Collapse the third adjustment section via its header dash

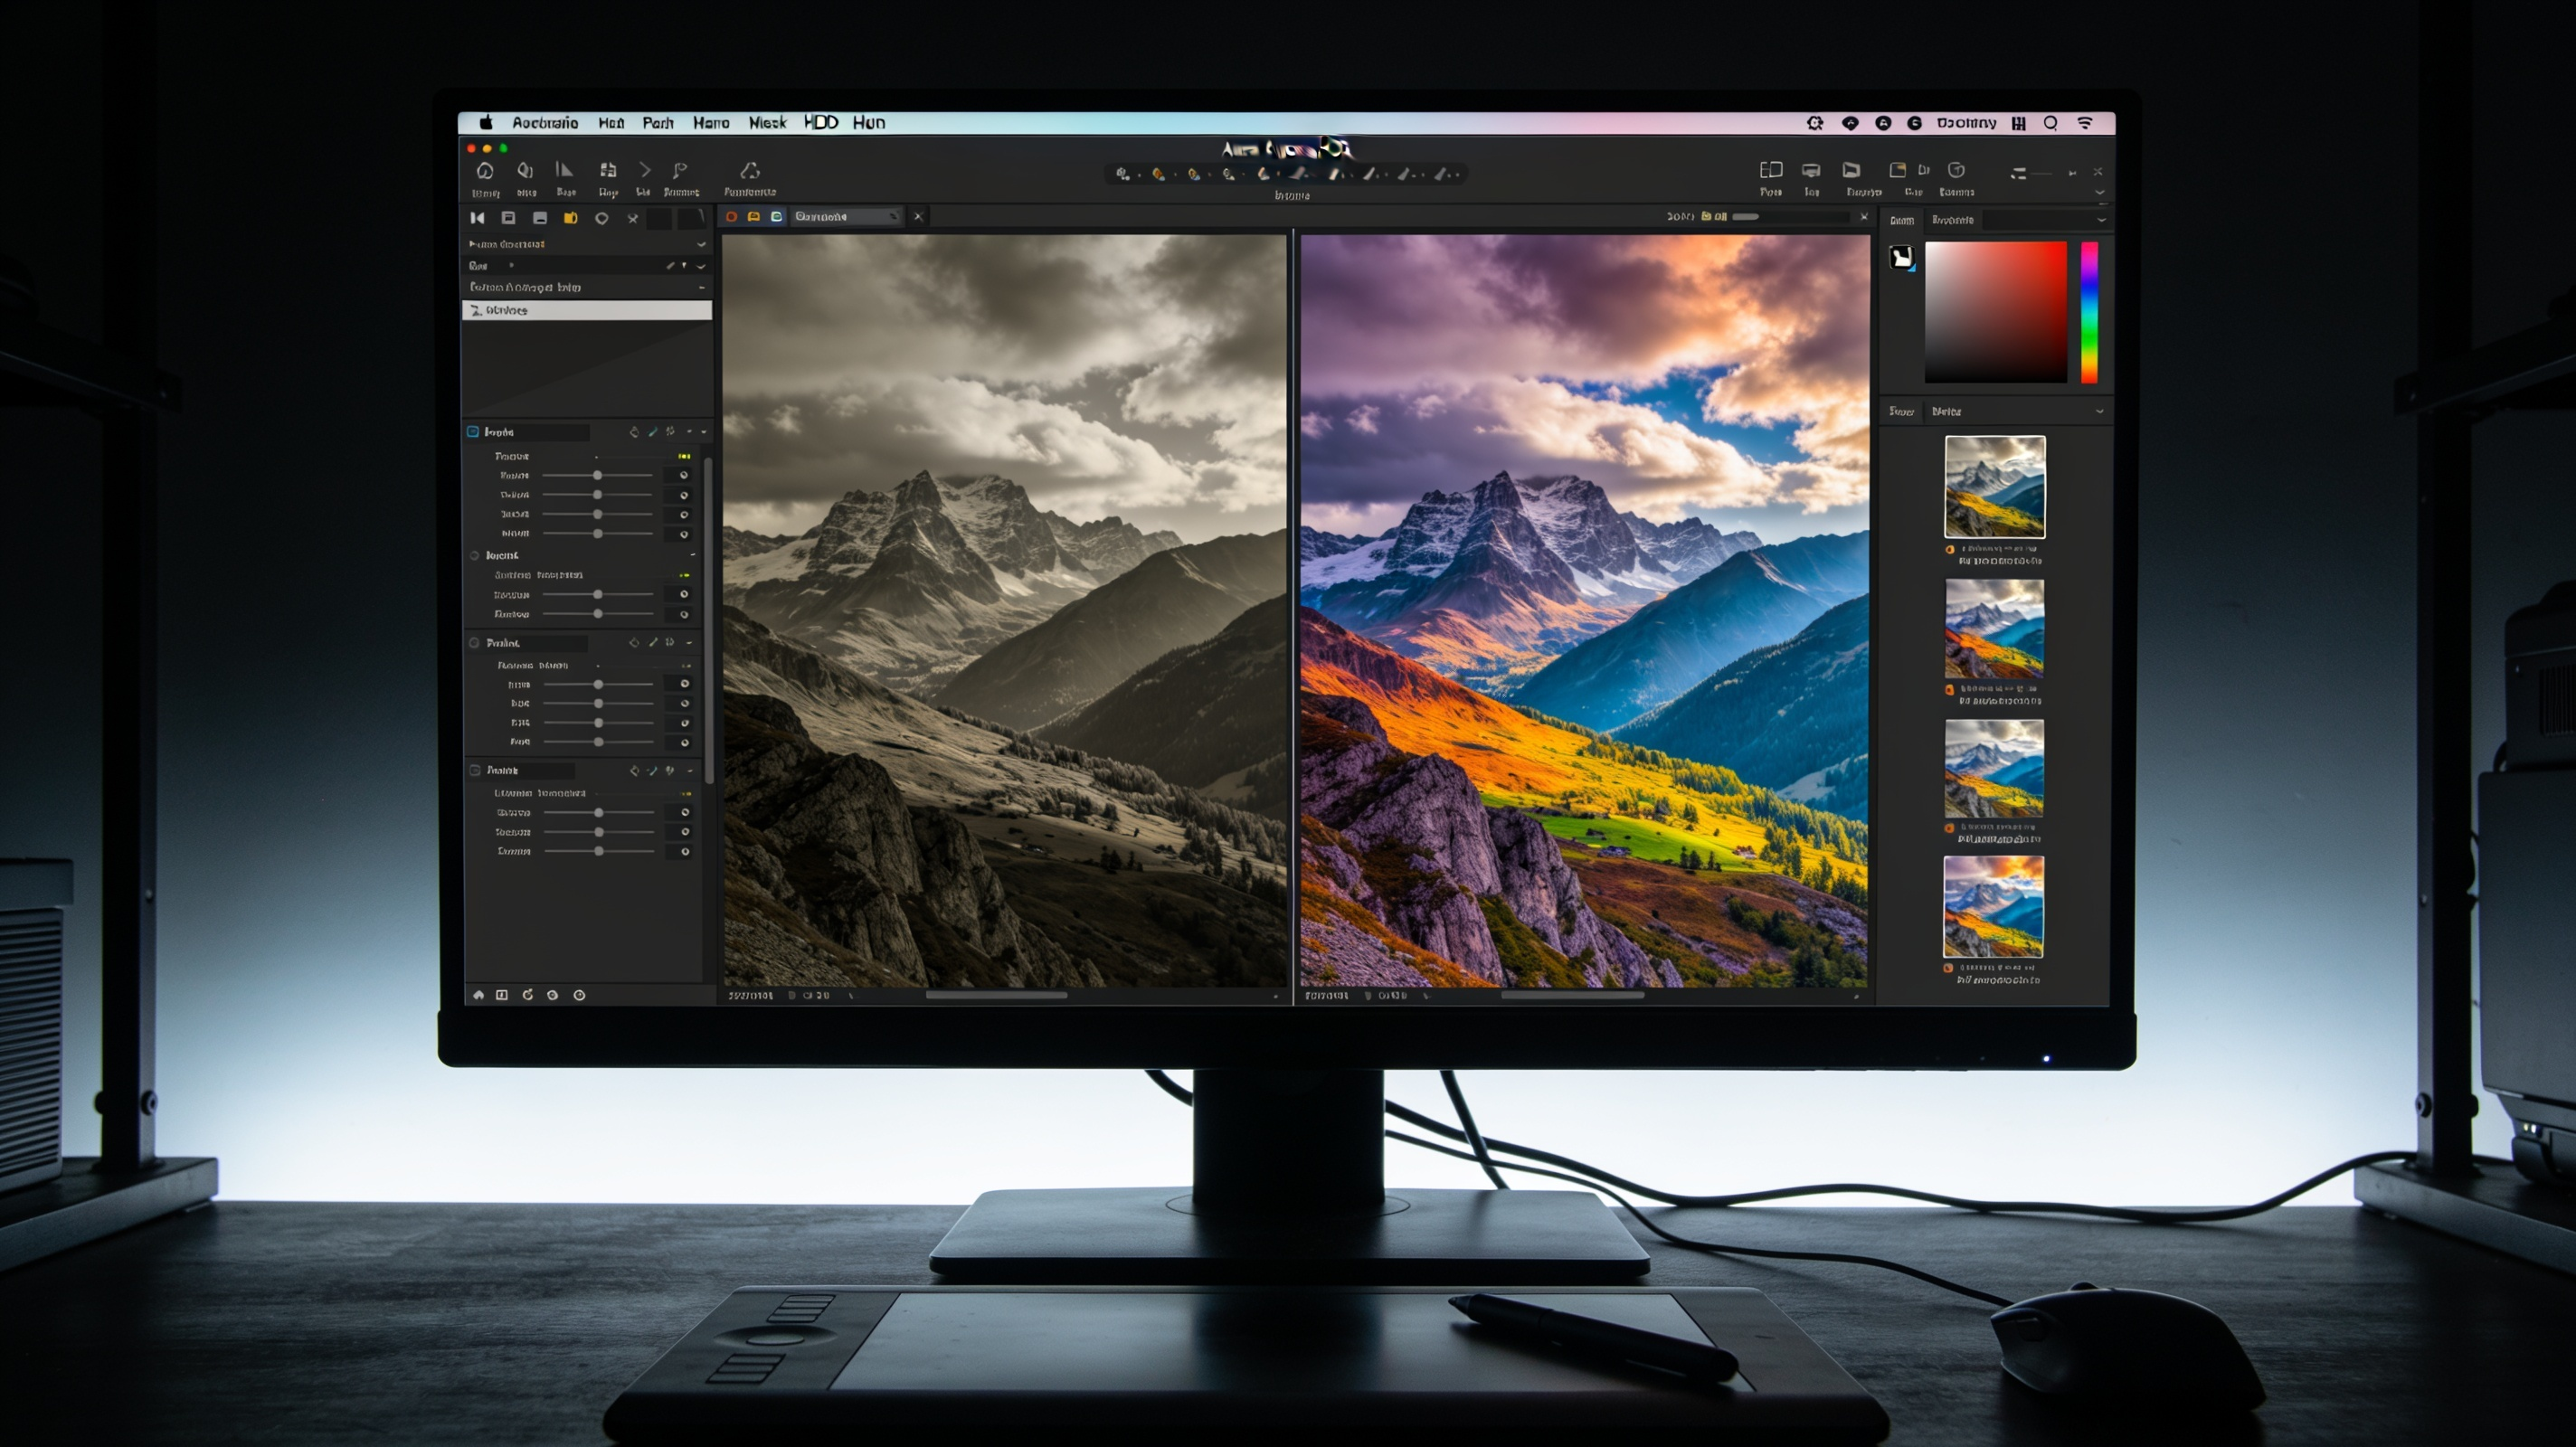(689, 643)
